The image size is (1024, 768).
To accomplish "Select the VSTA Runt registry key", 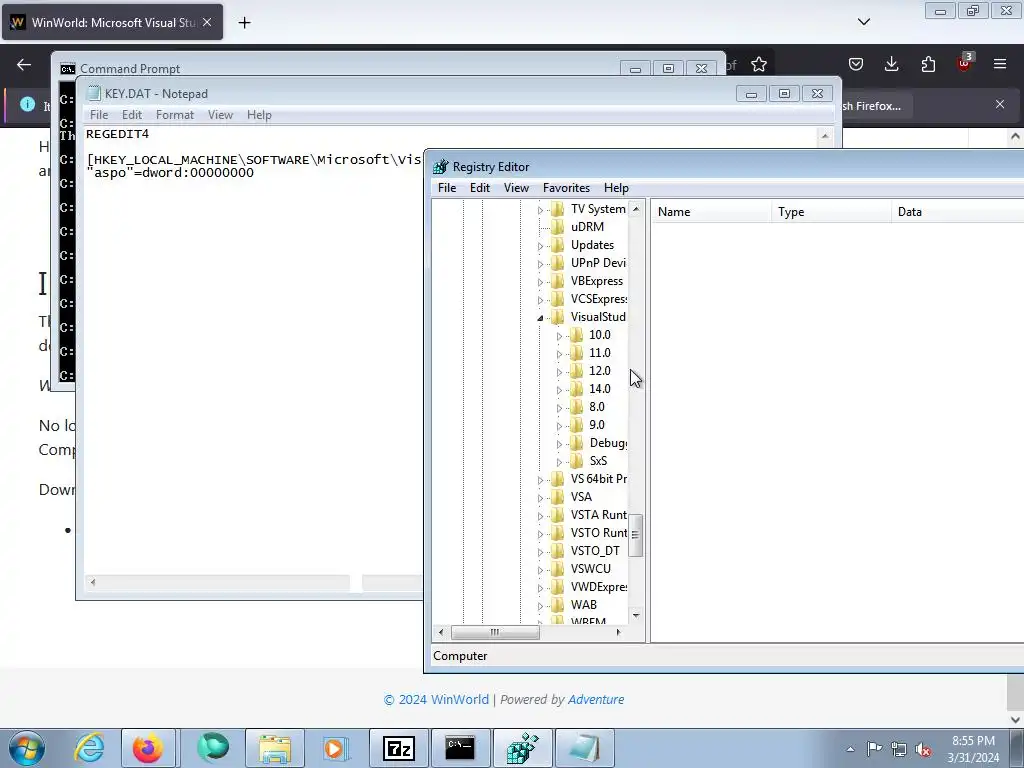I will coord(598,515).
